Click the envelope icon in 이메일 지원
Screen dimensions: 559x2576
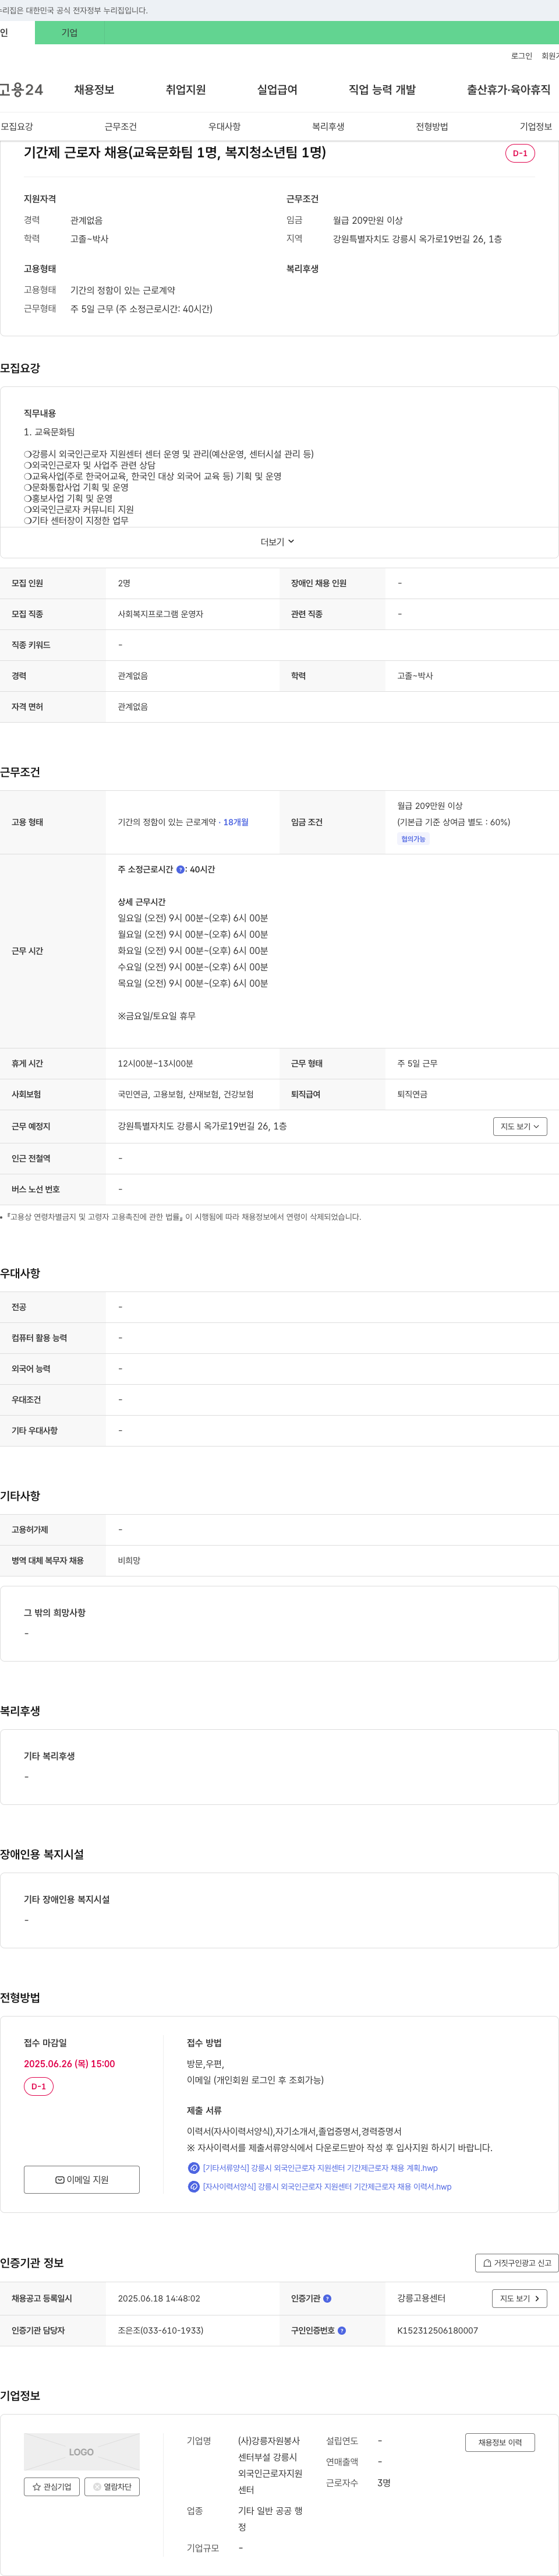point(60,2179)
